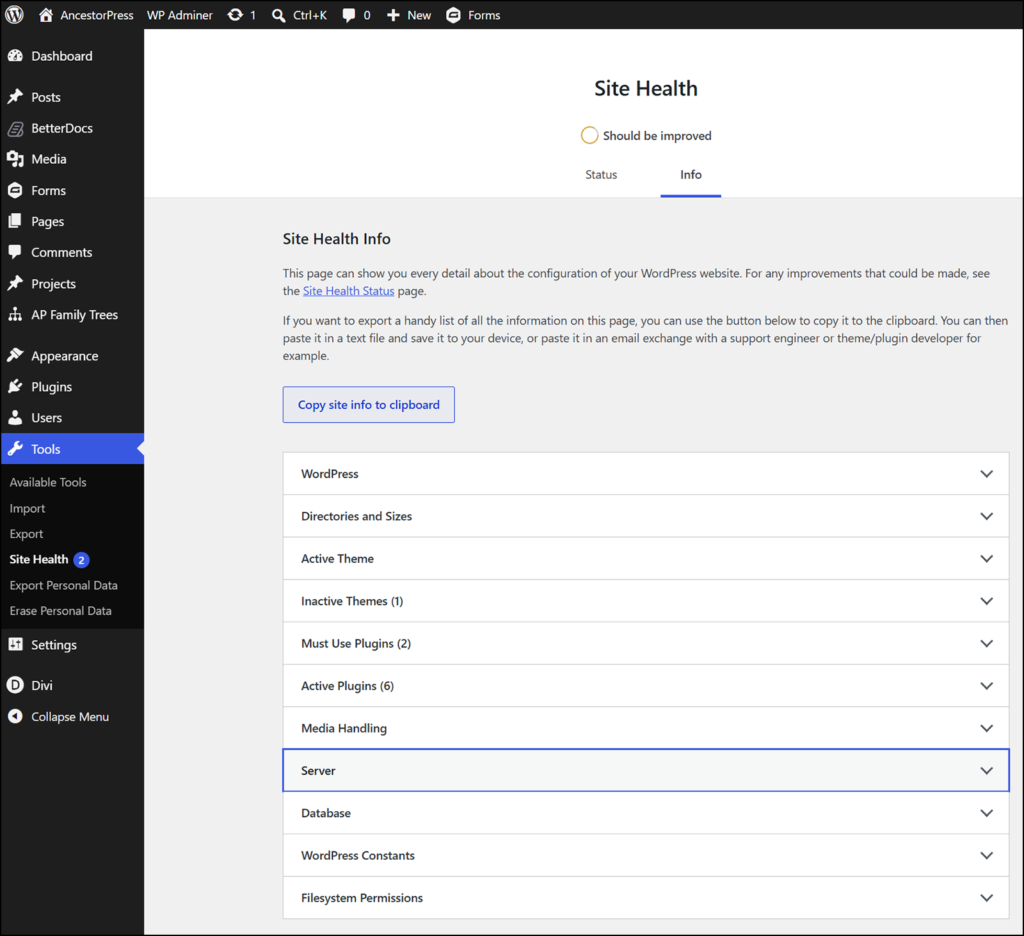Click the BetterDocs sidebar icon
Screen dimensions: 1024x936
(x=15, y=128)
